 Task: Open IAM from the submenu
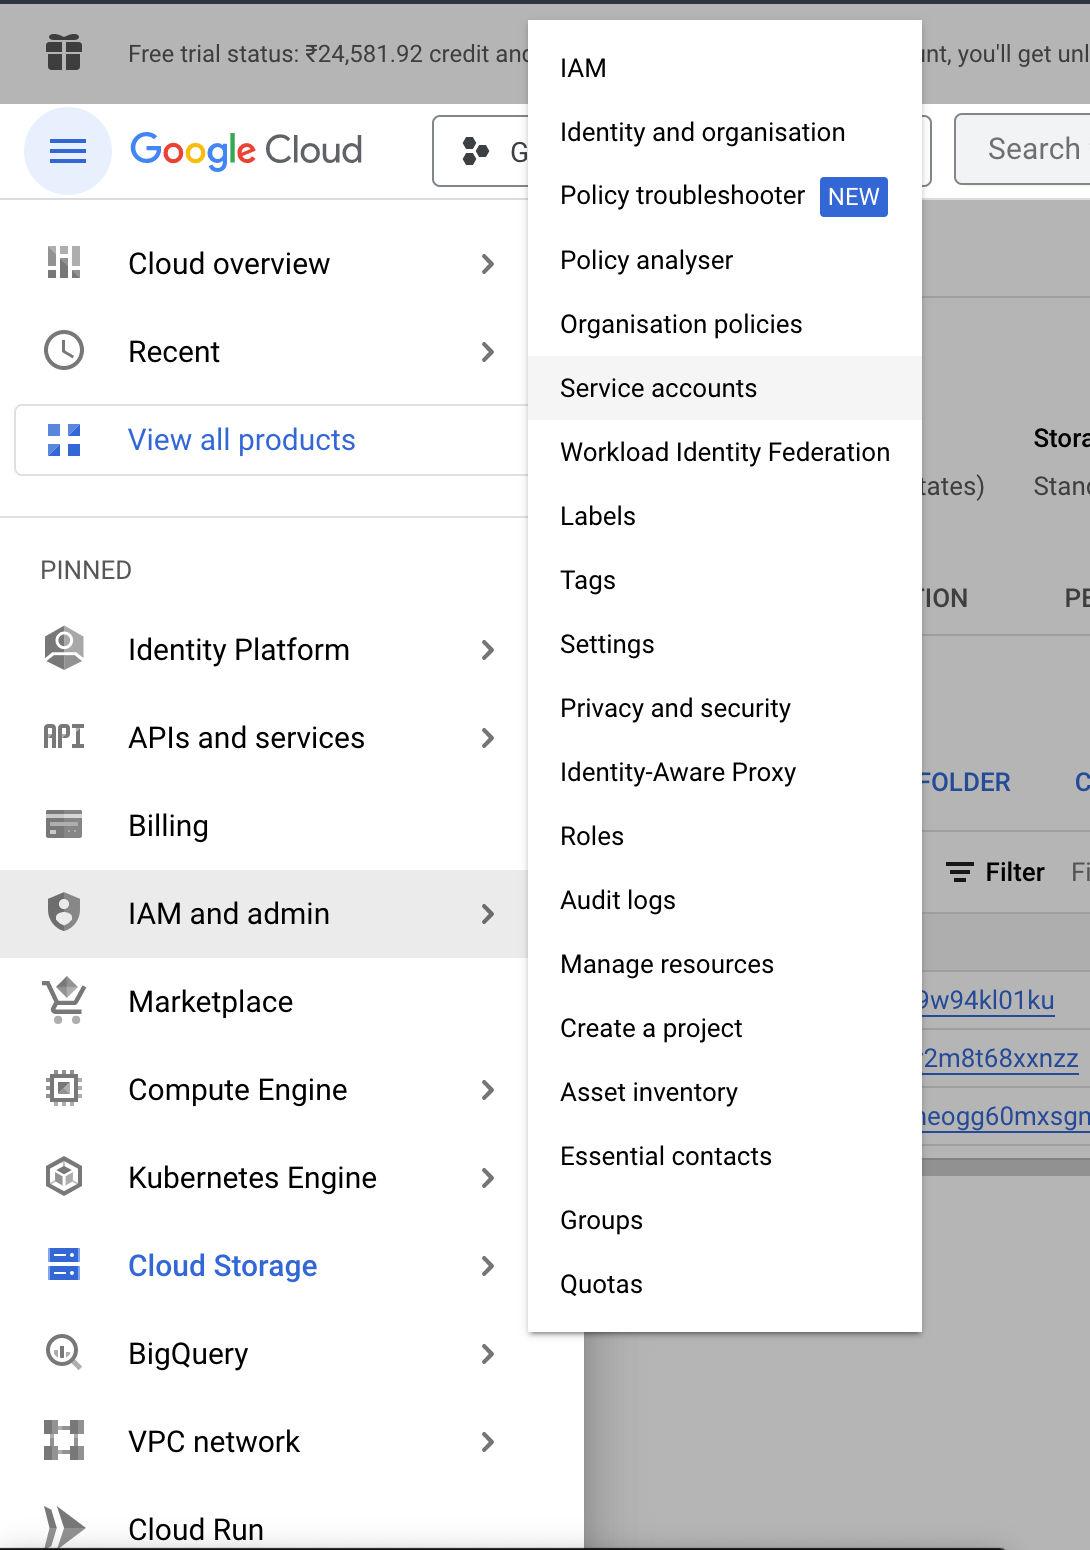coord(725,68)
